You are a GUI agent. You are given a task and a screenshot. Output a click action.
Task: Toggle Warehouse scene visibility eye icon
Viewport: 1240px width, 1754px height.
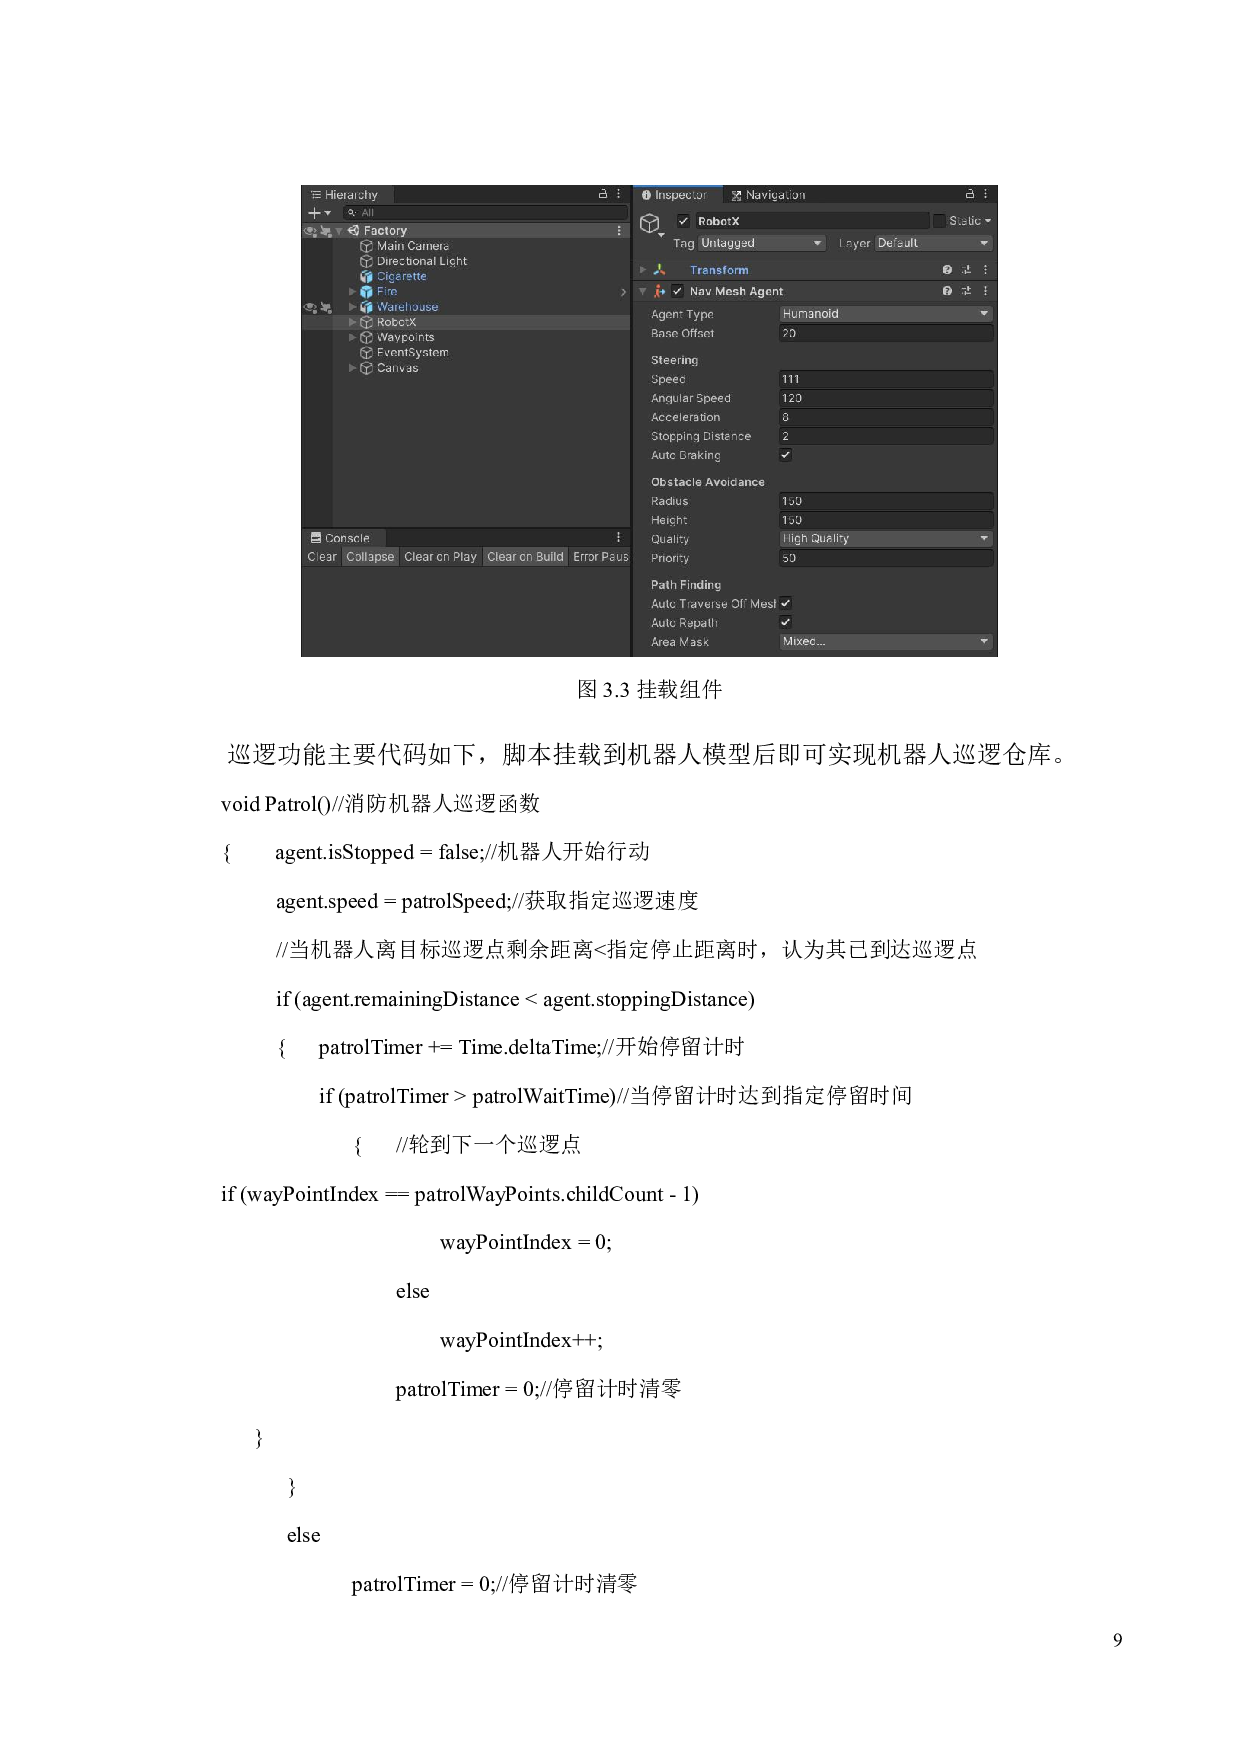pyautogui.click(x=310, y=307)
